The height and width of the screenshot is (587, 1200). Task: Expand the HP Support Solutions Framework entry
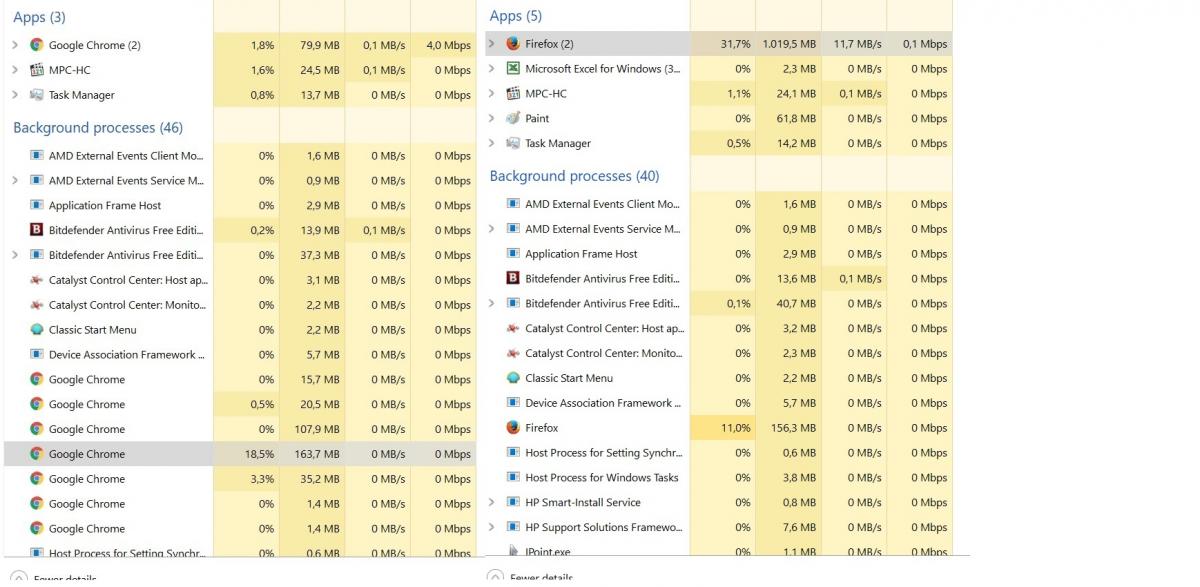pos(491,527)
